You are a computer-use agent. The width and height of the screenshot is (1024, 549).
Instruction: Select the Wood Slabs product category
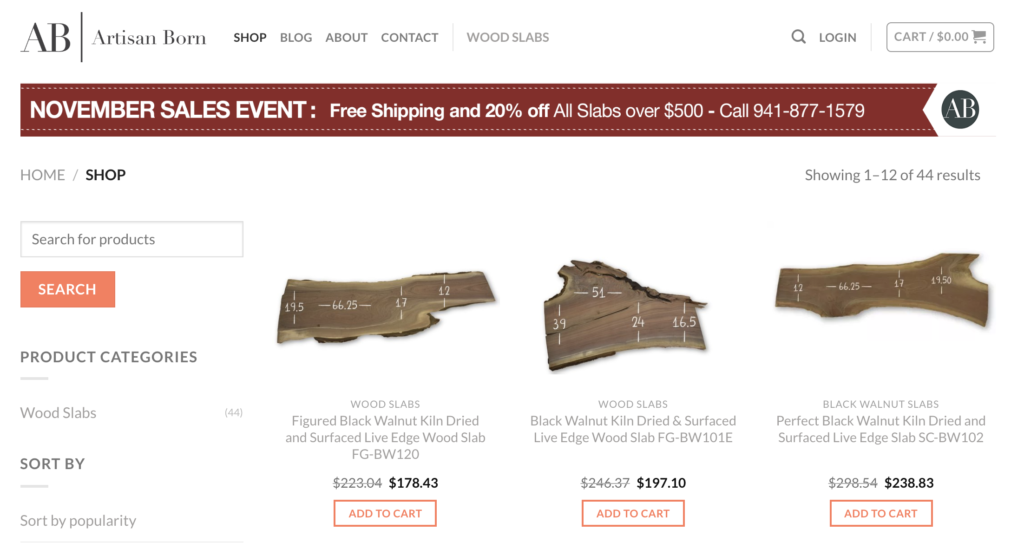tap(58, 413)
